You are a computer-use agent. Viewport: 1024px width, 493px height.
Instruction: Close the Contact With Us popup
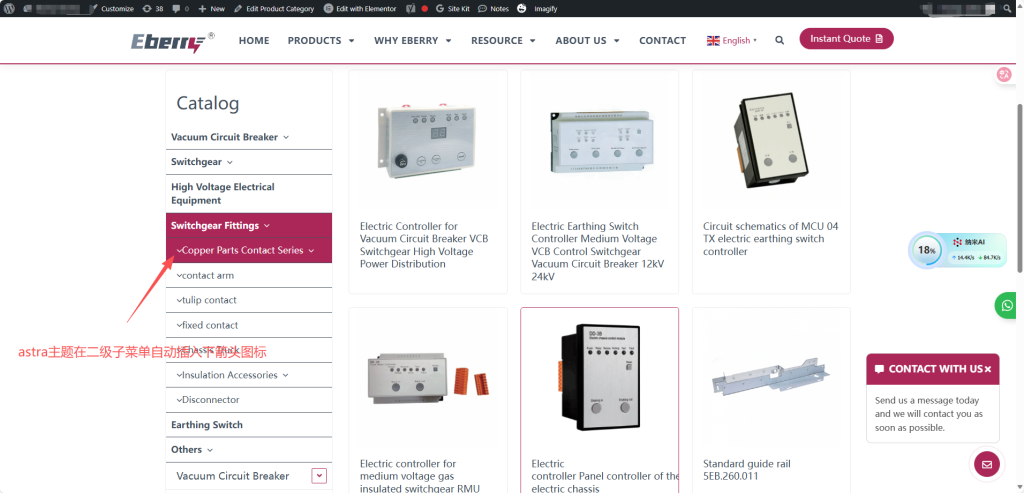[987, 369]
